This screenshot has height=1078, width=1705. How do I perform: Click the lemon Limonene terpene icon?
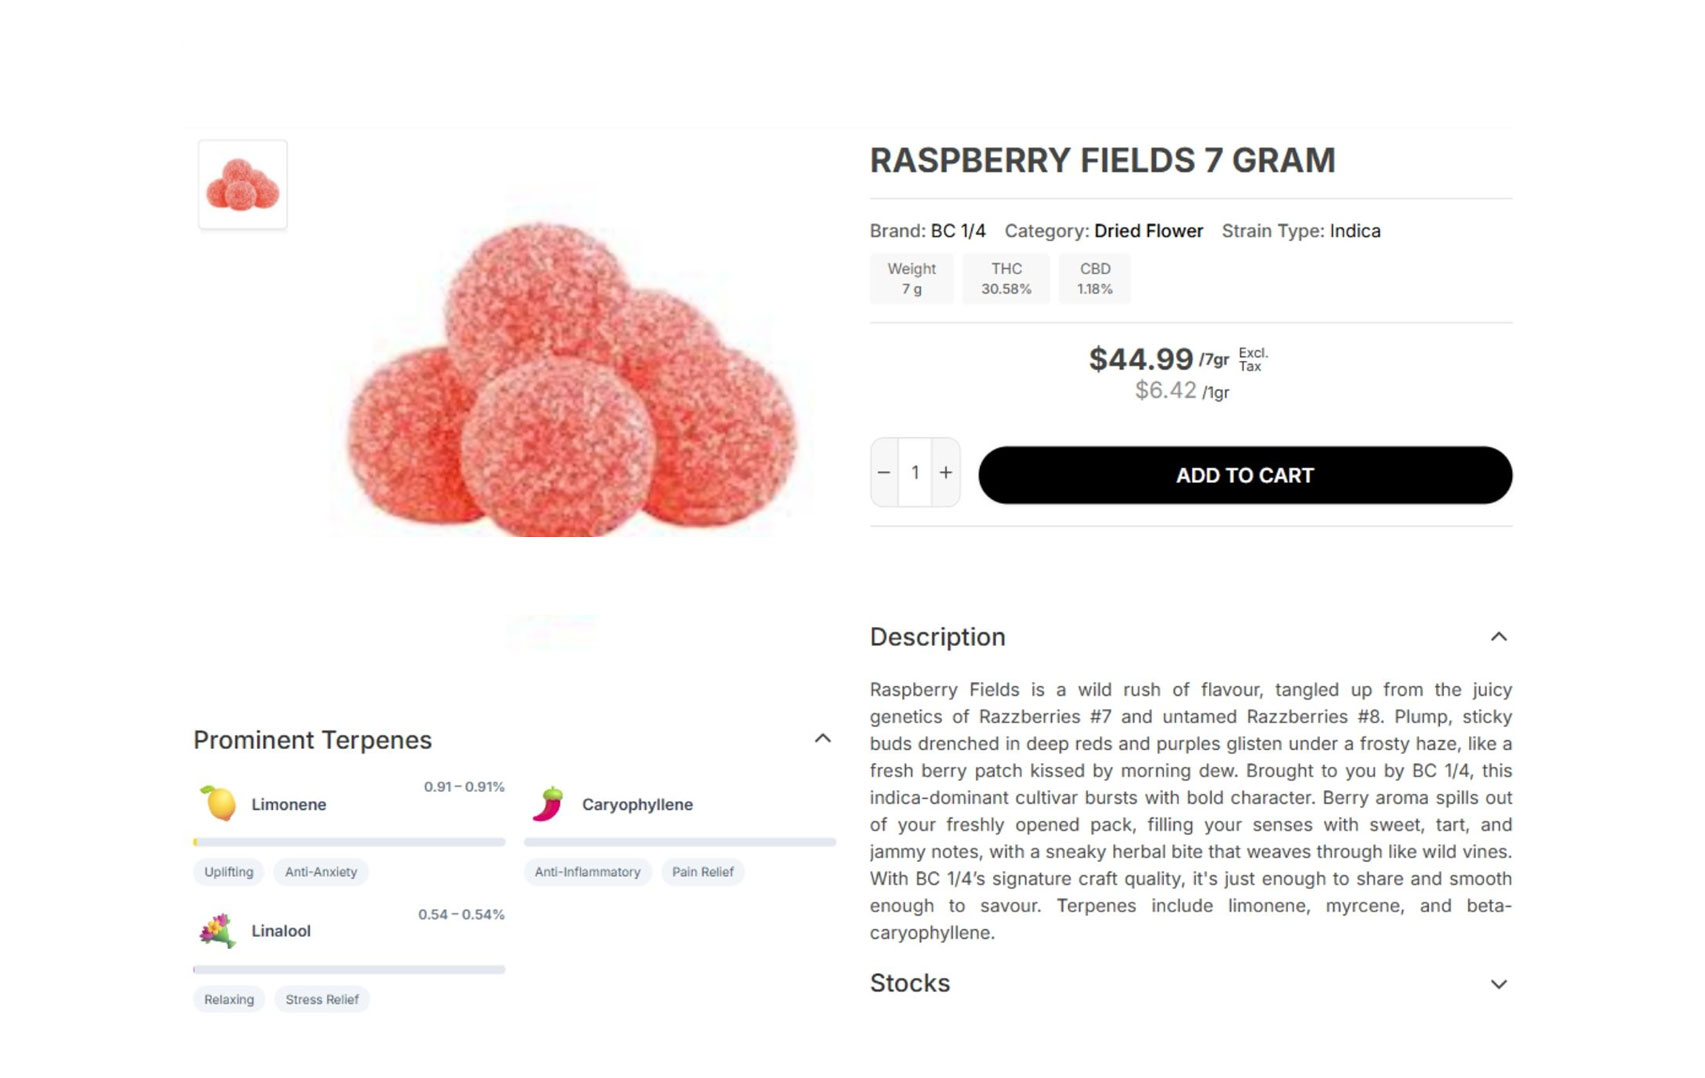pos(218,803)
